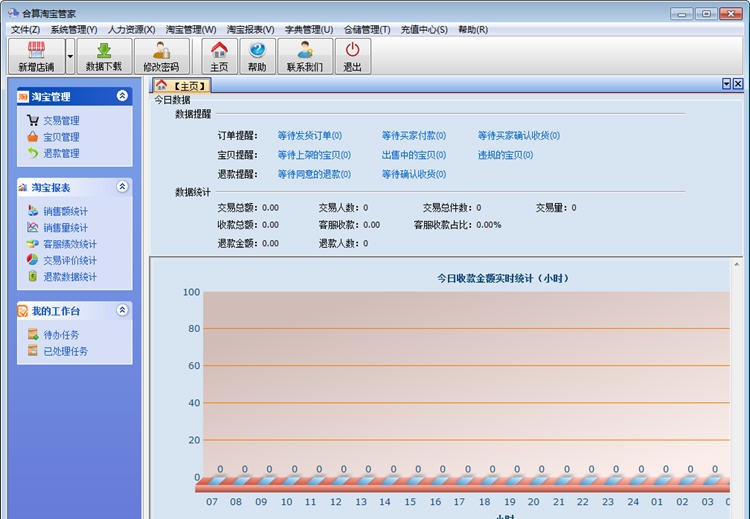Collapse the 淘宝管理 sidebar panel
The height and width of the screenshot is (519, 750).
pos(122,96)
